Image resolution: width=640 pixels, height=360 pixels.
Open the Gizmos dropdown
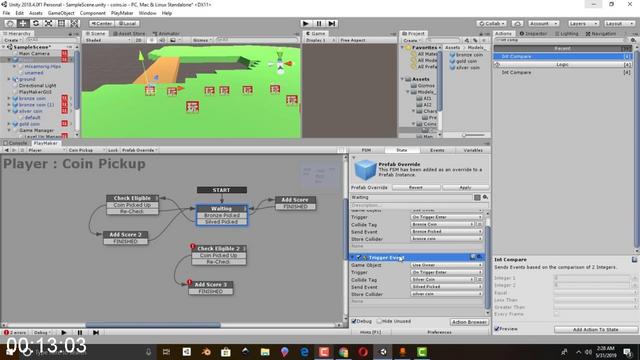[x=202, y=40]
